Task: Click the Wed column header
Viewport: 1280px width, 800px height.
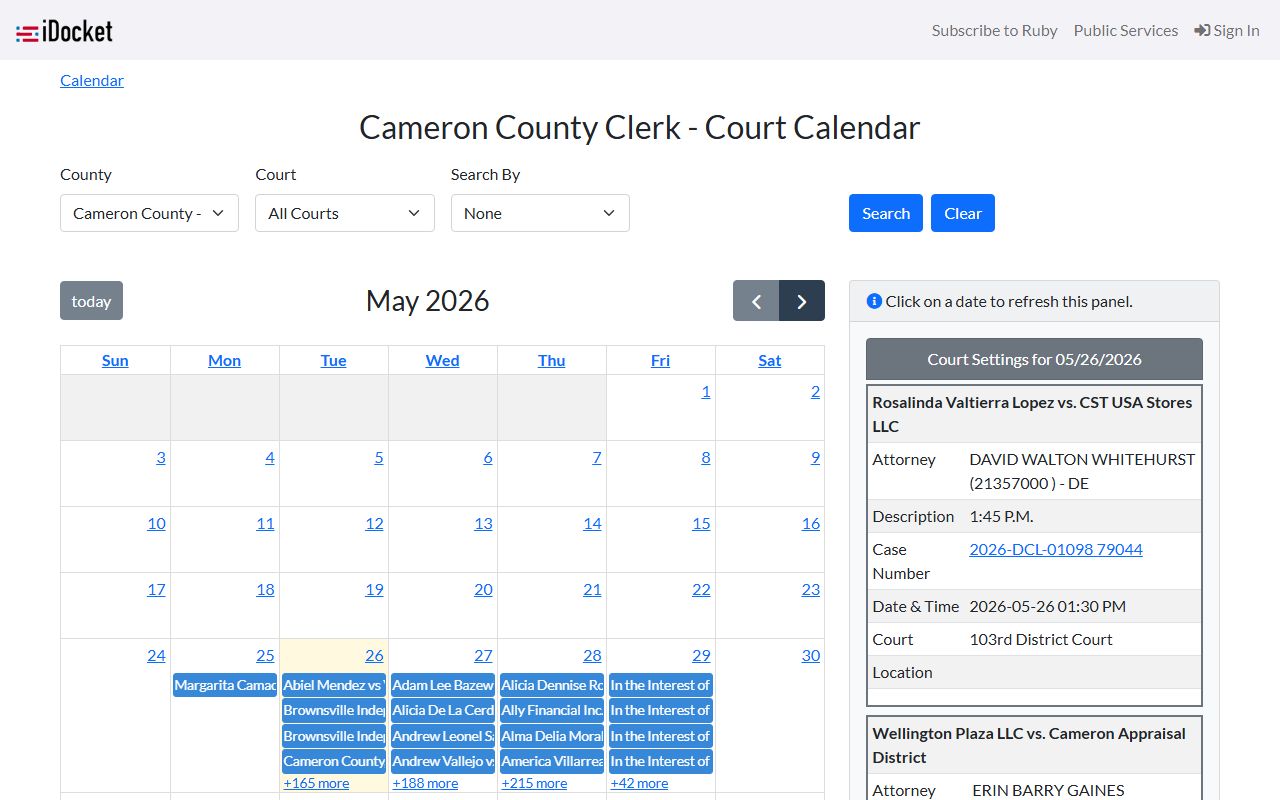Action: pyautogui.click(x=442, y=360)
